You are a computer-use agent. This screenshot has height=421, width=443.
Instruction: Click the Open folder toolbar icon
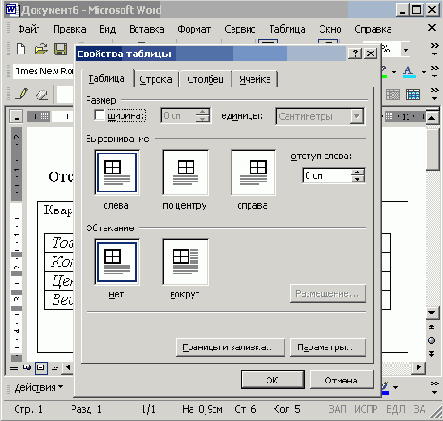[41, 49]
